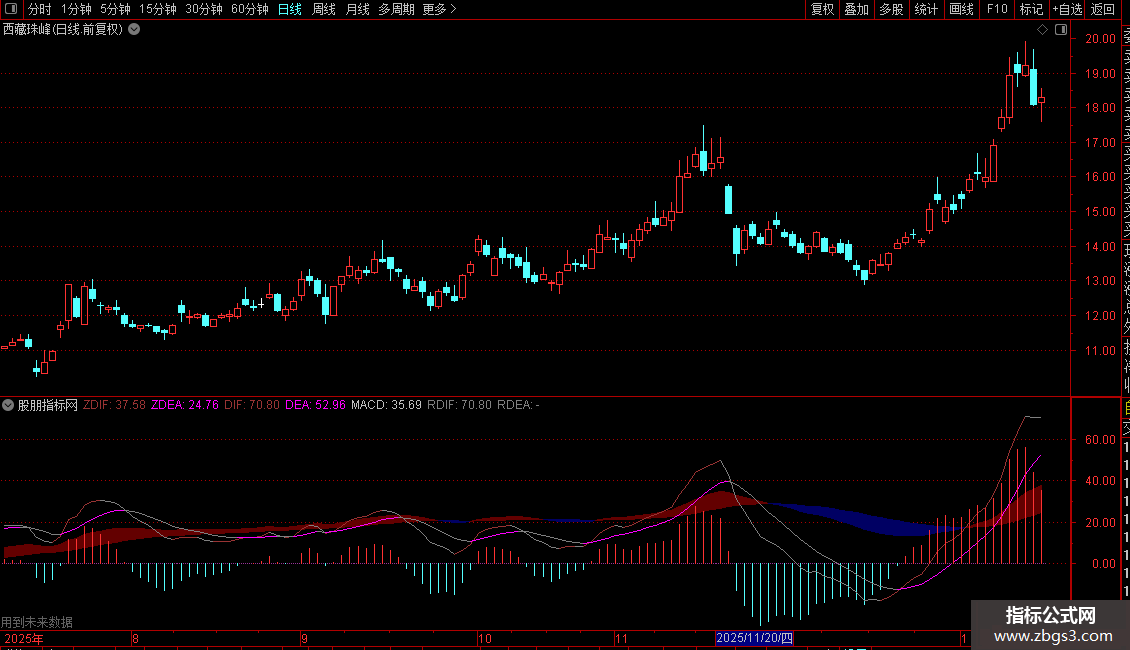Switch to the 分时 intraday view
This screenshot has height=650, width=1130.
(40, 9)
